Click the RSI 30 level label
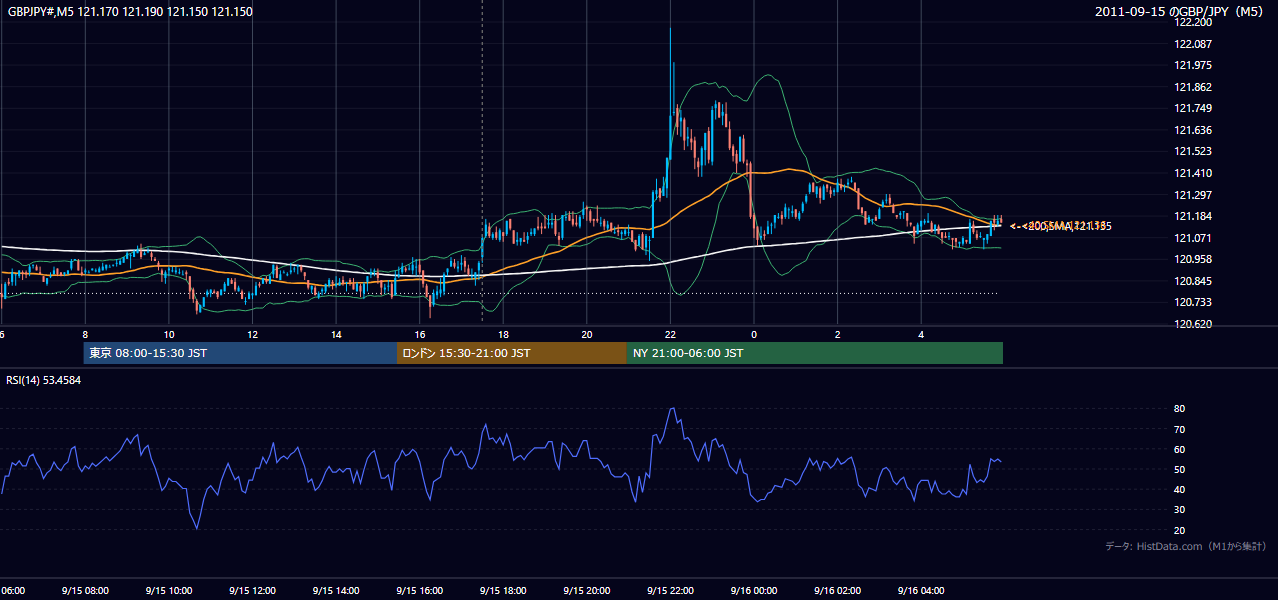This screenshot has width=1278, height=600. (1179, 510)
